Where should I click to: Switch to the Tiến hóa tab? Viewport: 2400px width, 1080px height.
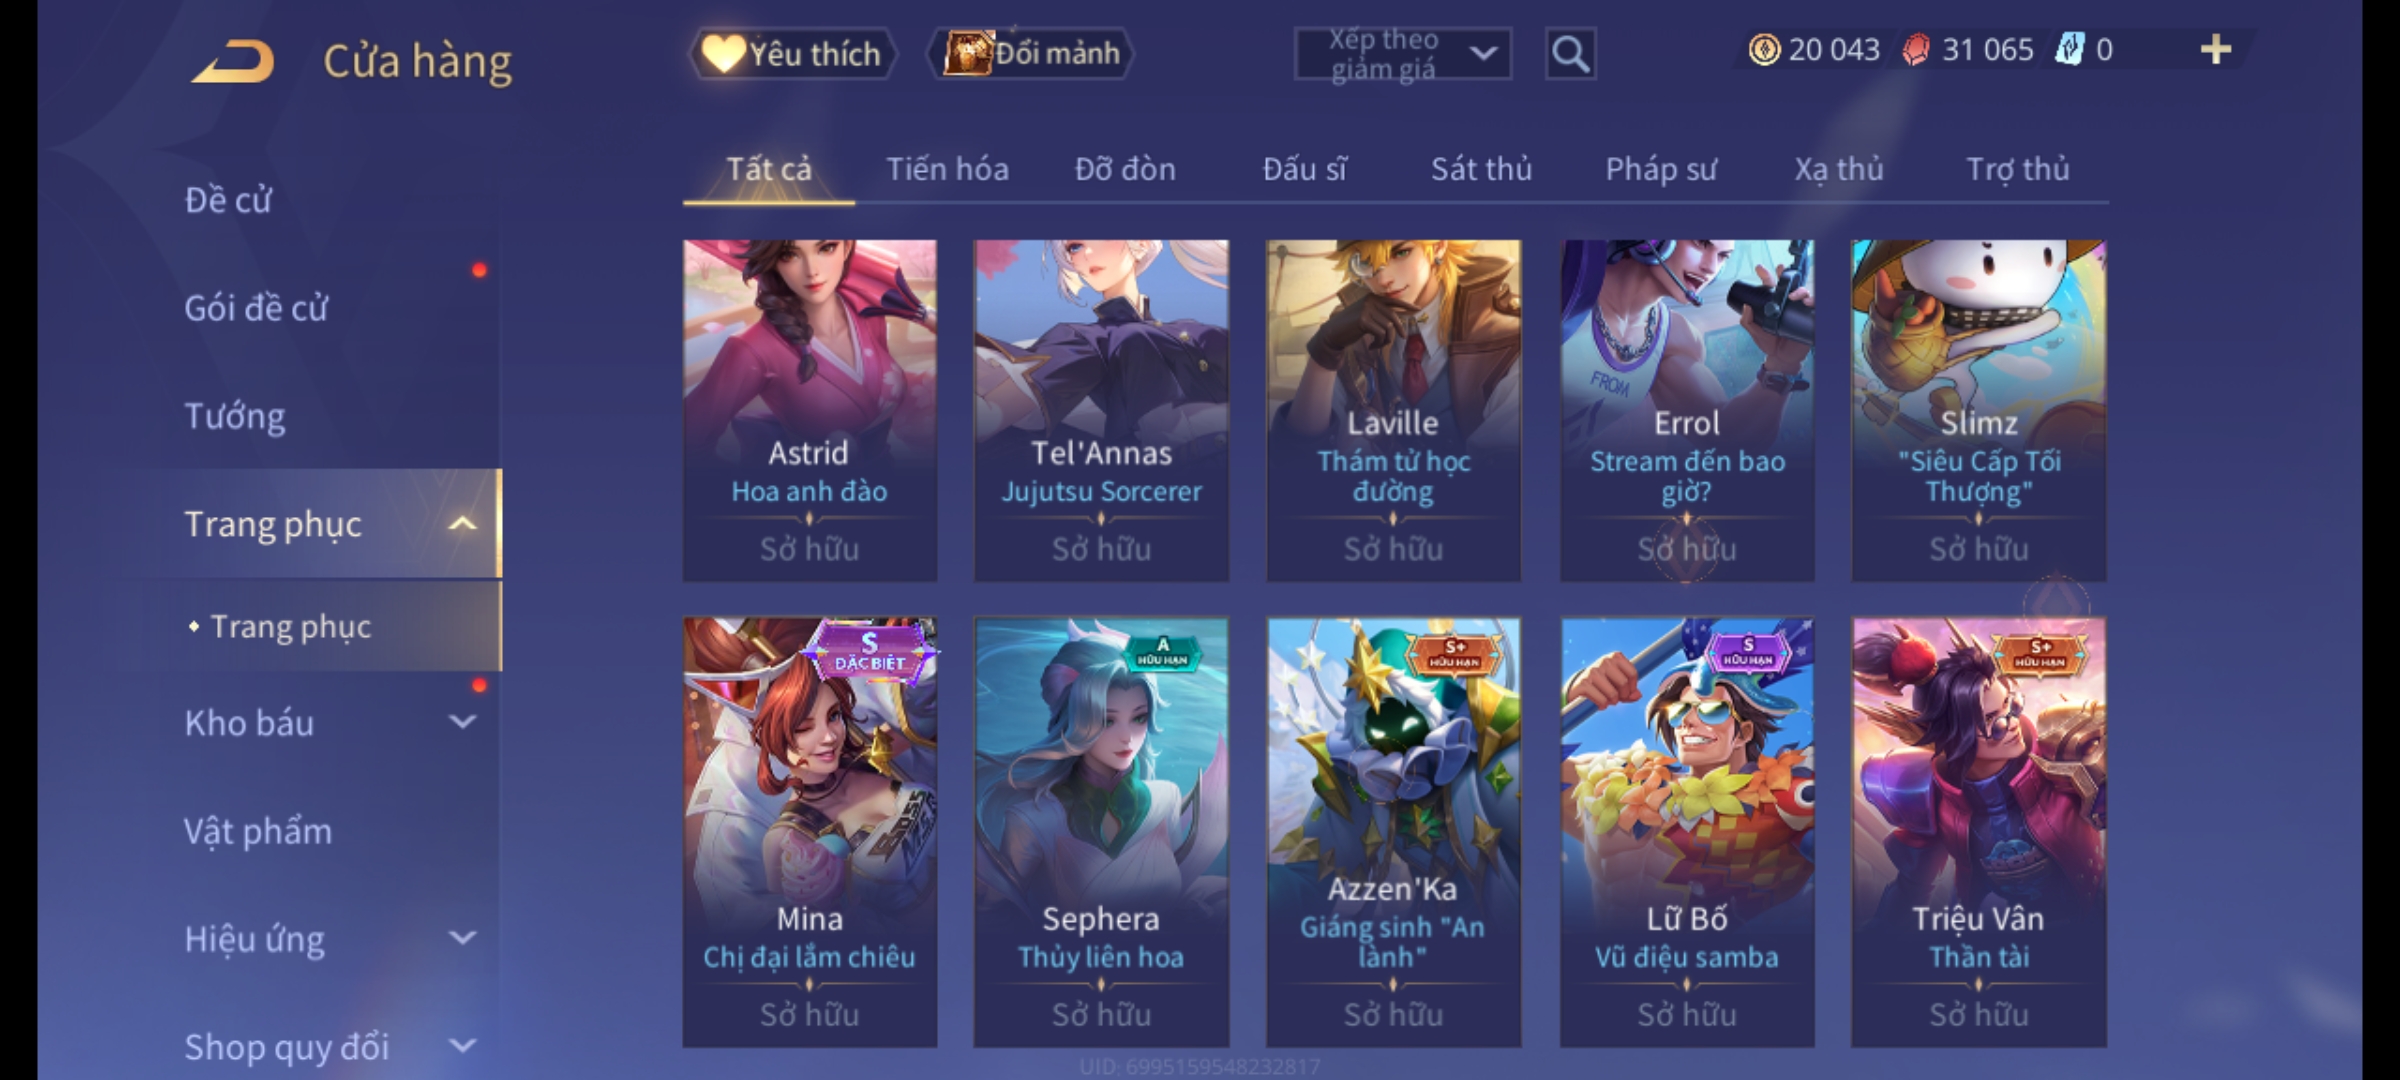pyautogui.click(x=947, y=169)
